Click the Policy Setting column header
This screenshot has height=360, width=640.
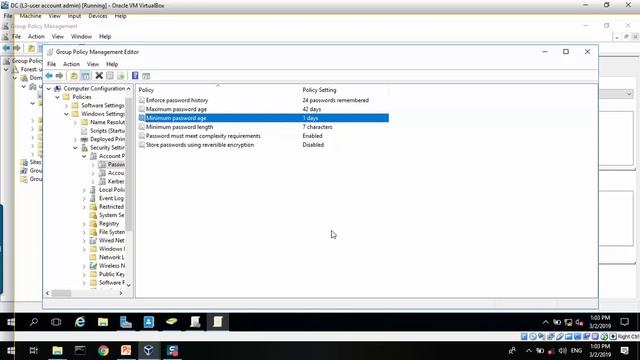pyautogui.click(x=344, y=90)
